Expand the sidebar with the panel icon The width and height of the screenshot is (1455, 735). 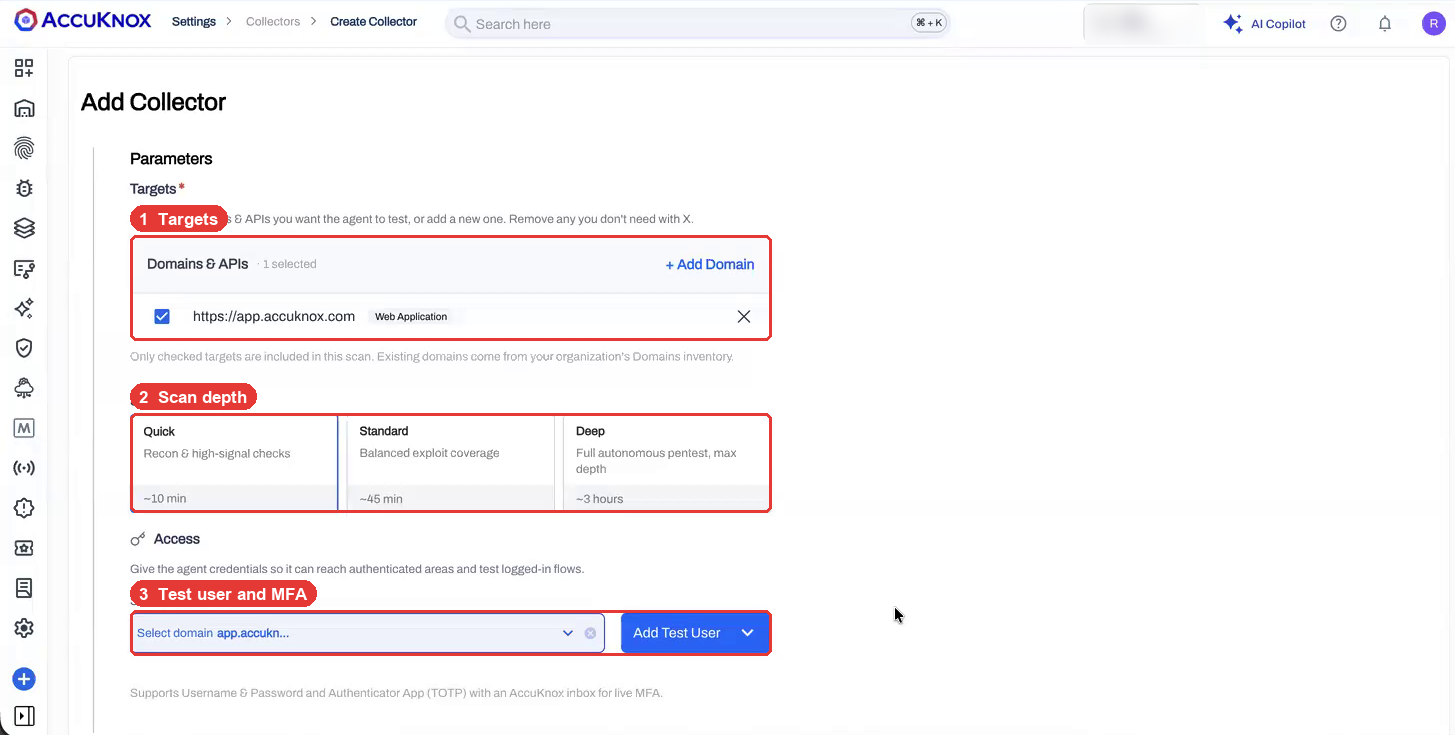[x=24, y=716]
